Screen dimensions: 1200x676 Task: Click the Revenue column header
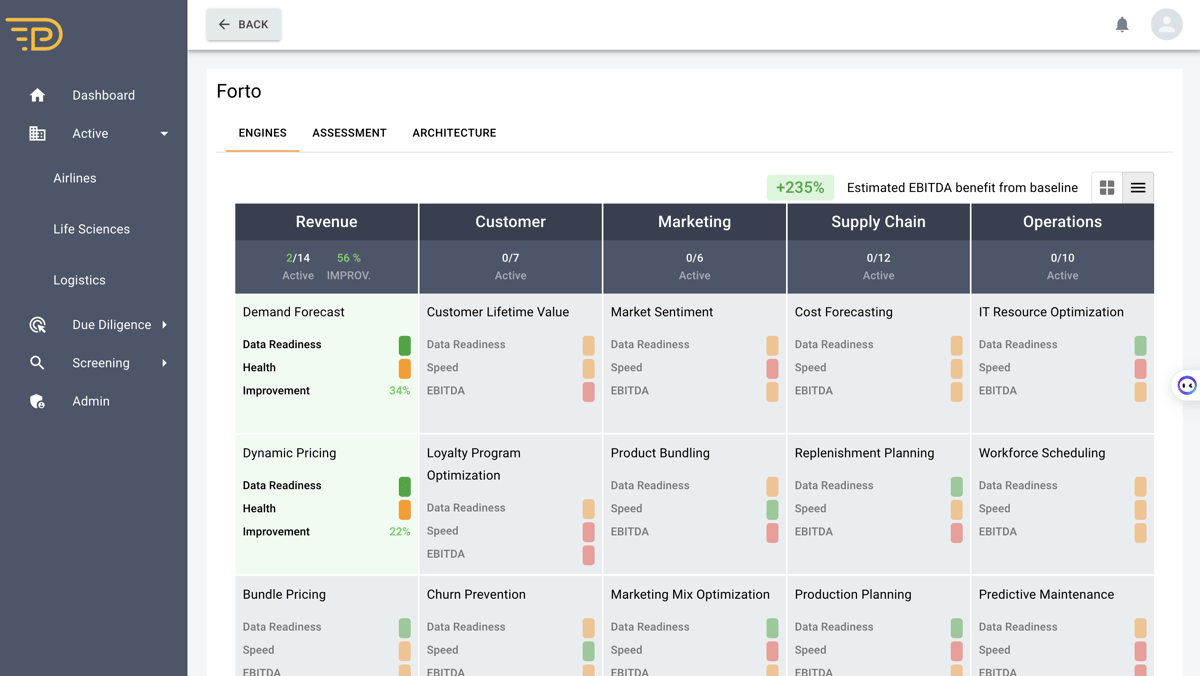click(327, 222)
